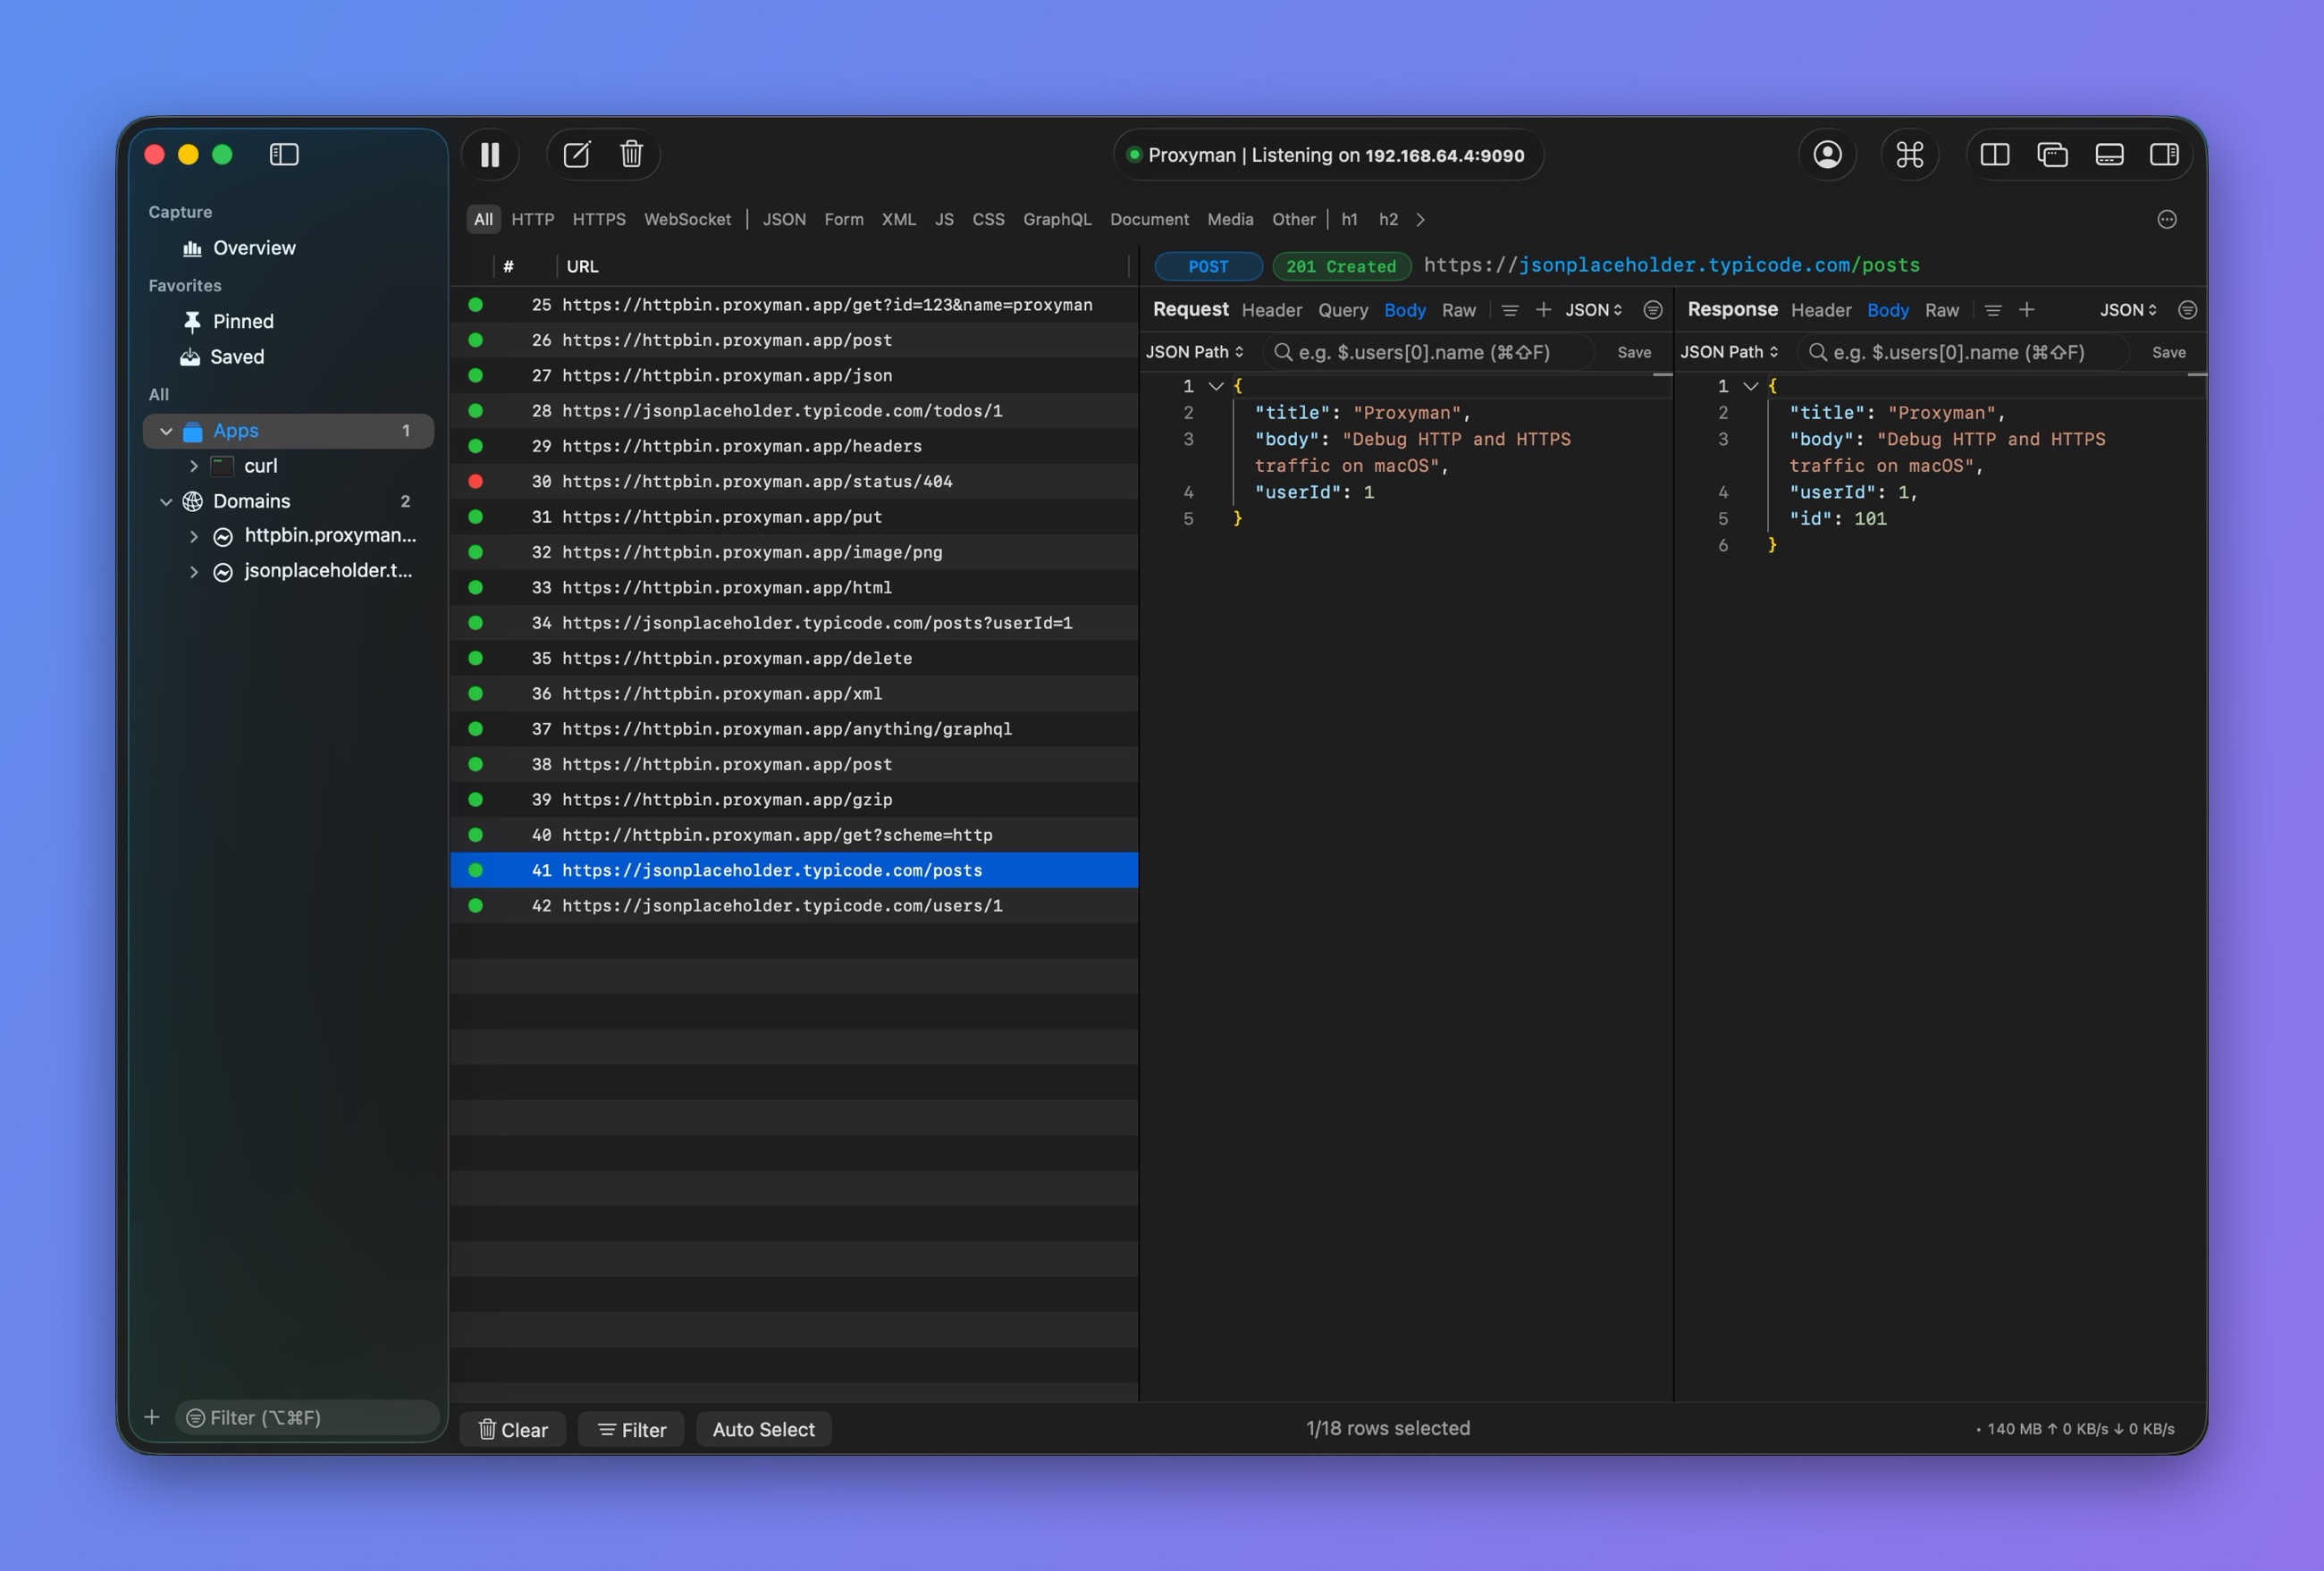Viewport: 2324px width, 1571px height.
Task: Open the Response Header tab
Action: pyautogui.click(x=1820, y=310)
